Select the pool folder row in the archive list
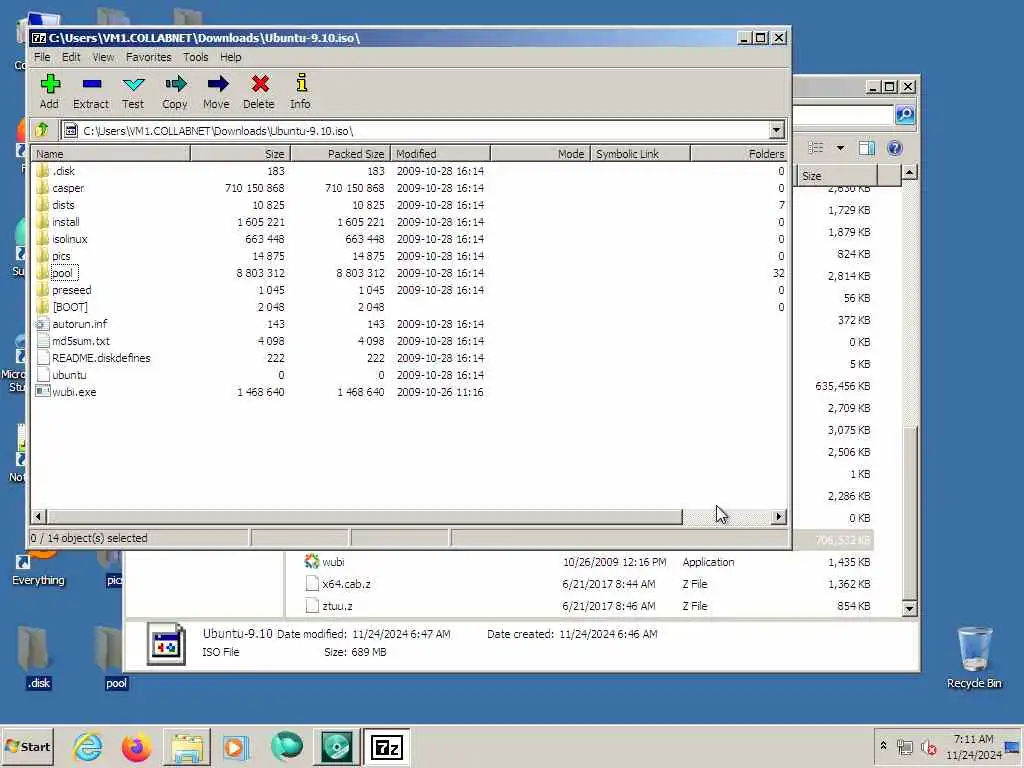This screenshot has height=768, width=1024. point(409,273)
